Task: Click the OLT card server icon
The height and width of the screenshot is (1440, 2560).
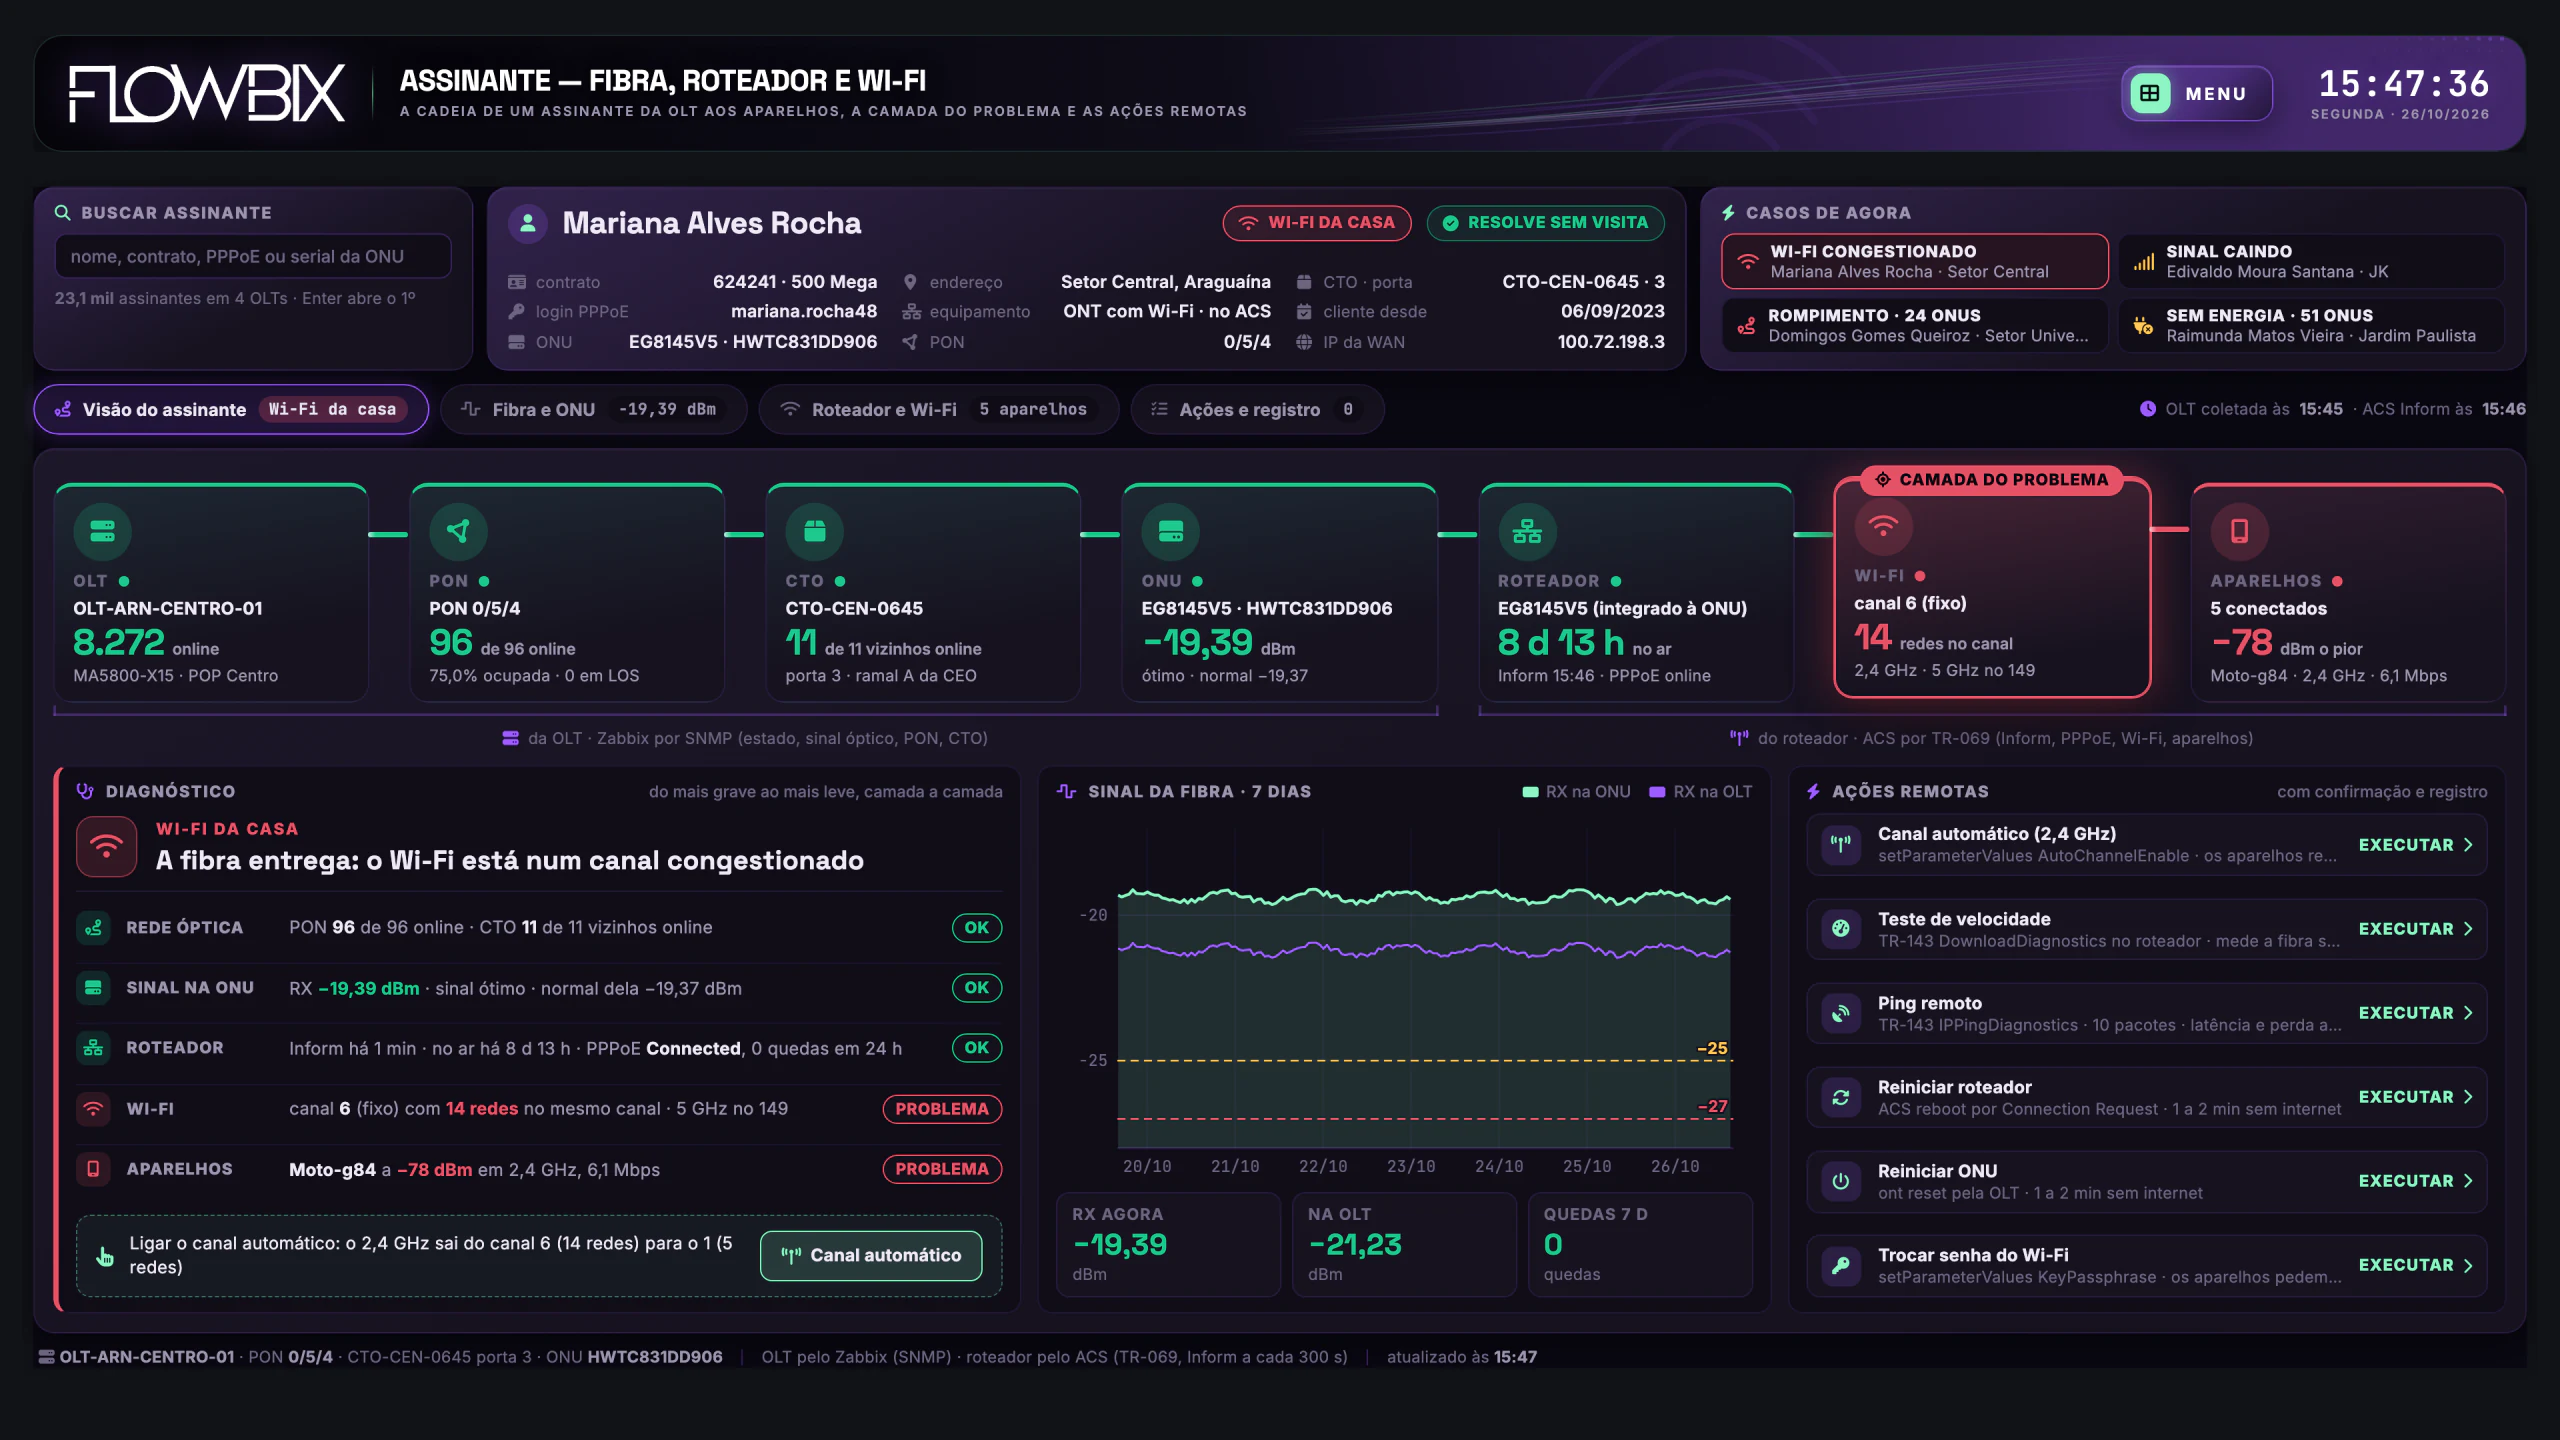Action: coord(102,531)
